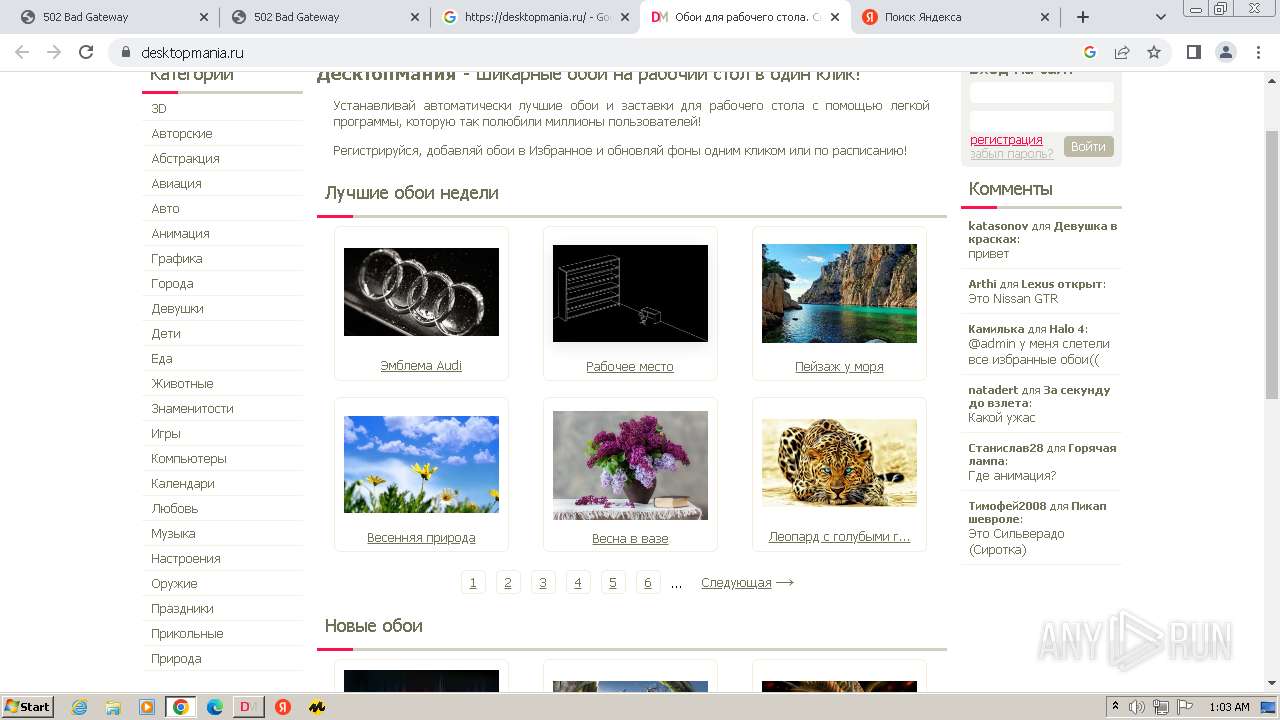The height and width of the screenshot is (720, 1280).
Task: Focus the login username field
Action: tap(1041, 92)
